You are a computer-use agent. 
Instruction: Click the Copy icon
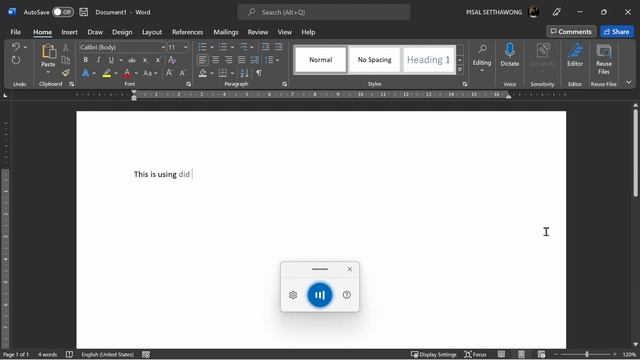click(65, 60)
